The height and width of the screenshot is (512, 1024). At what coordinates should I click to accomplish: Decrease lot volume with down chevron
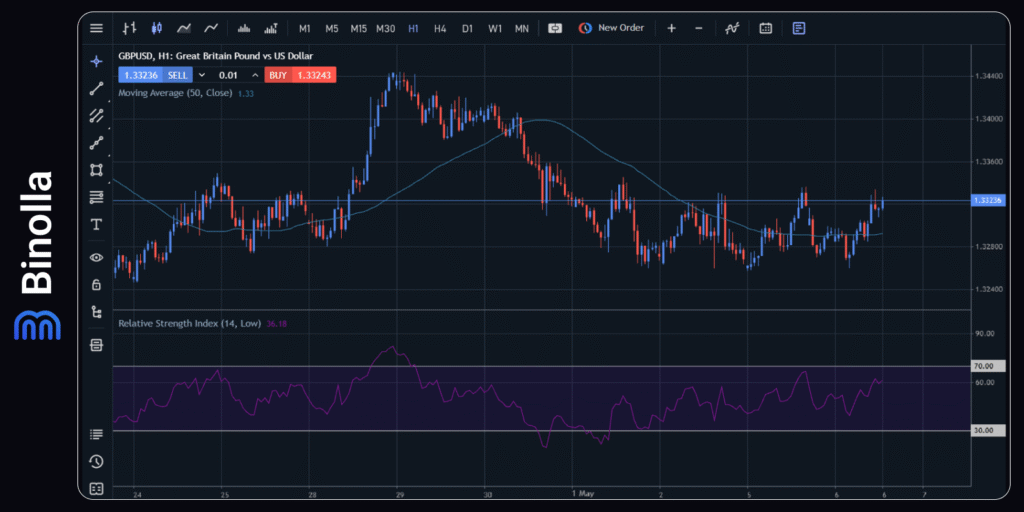[x=201, y=75]
